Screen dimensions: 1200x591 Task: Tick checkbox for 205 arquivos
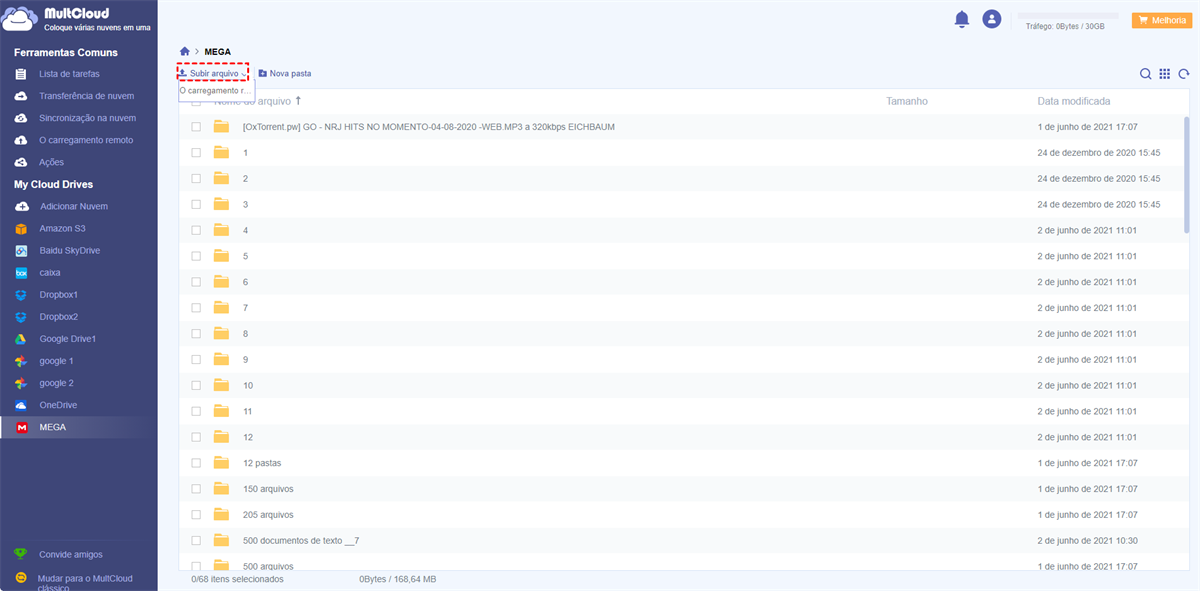coord(196,515)
